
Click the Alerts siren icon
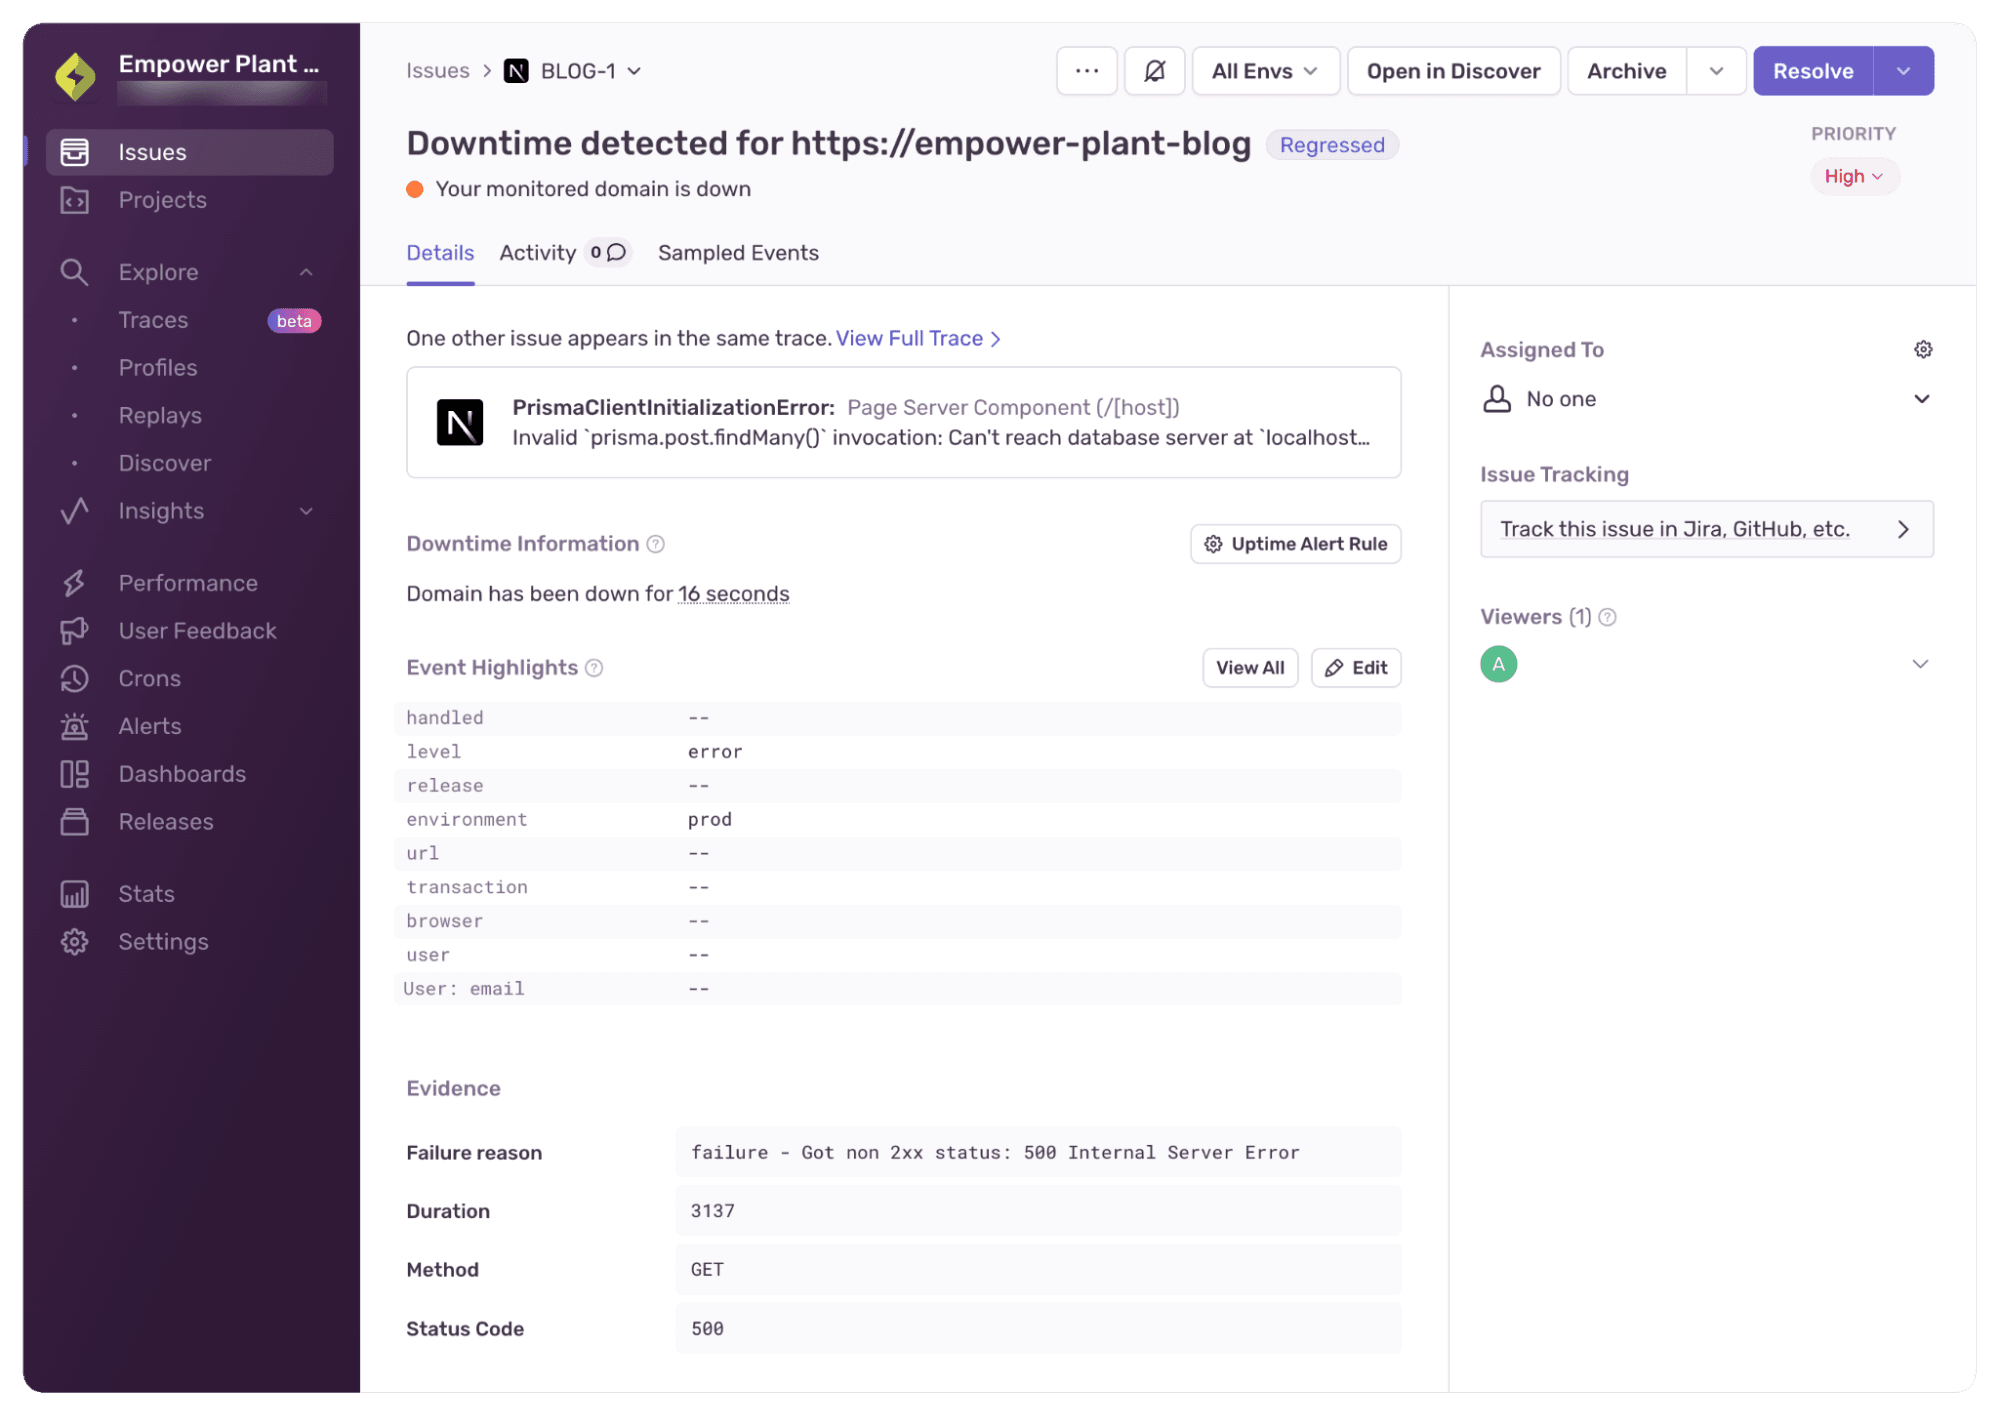(74, 726)
